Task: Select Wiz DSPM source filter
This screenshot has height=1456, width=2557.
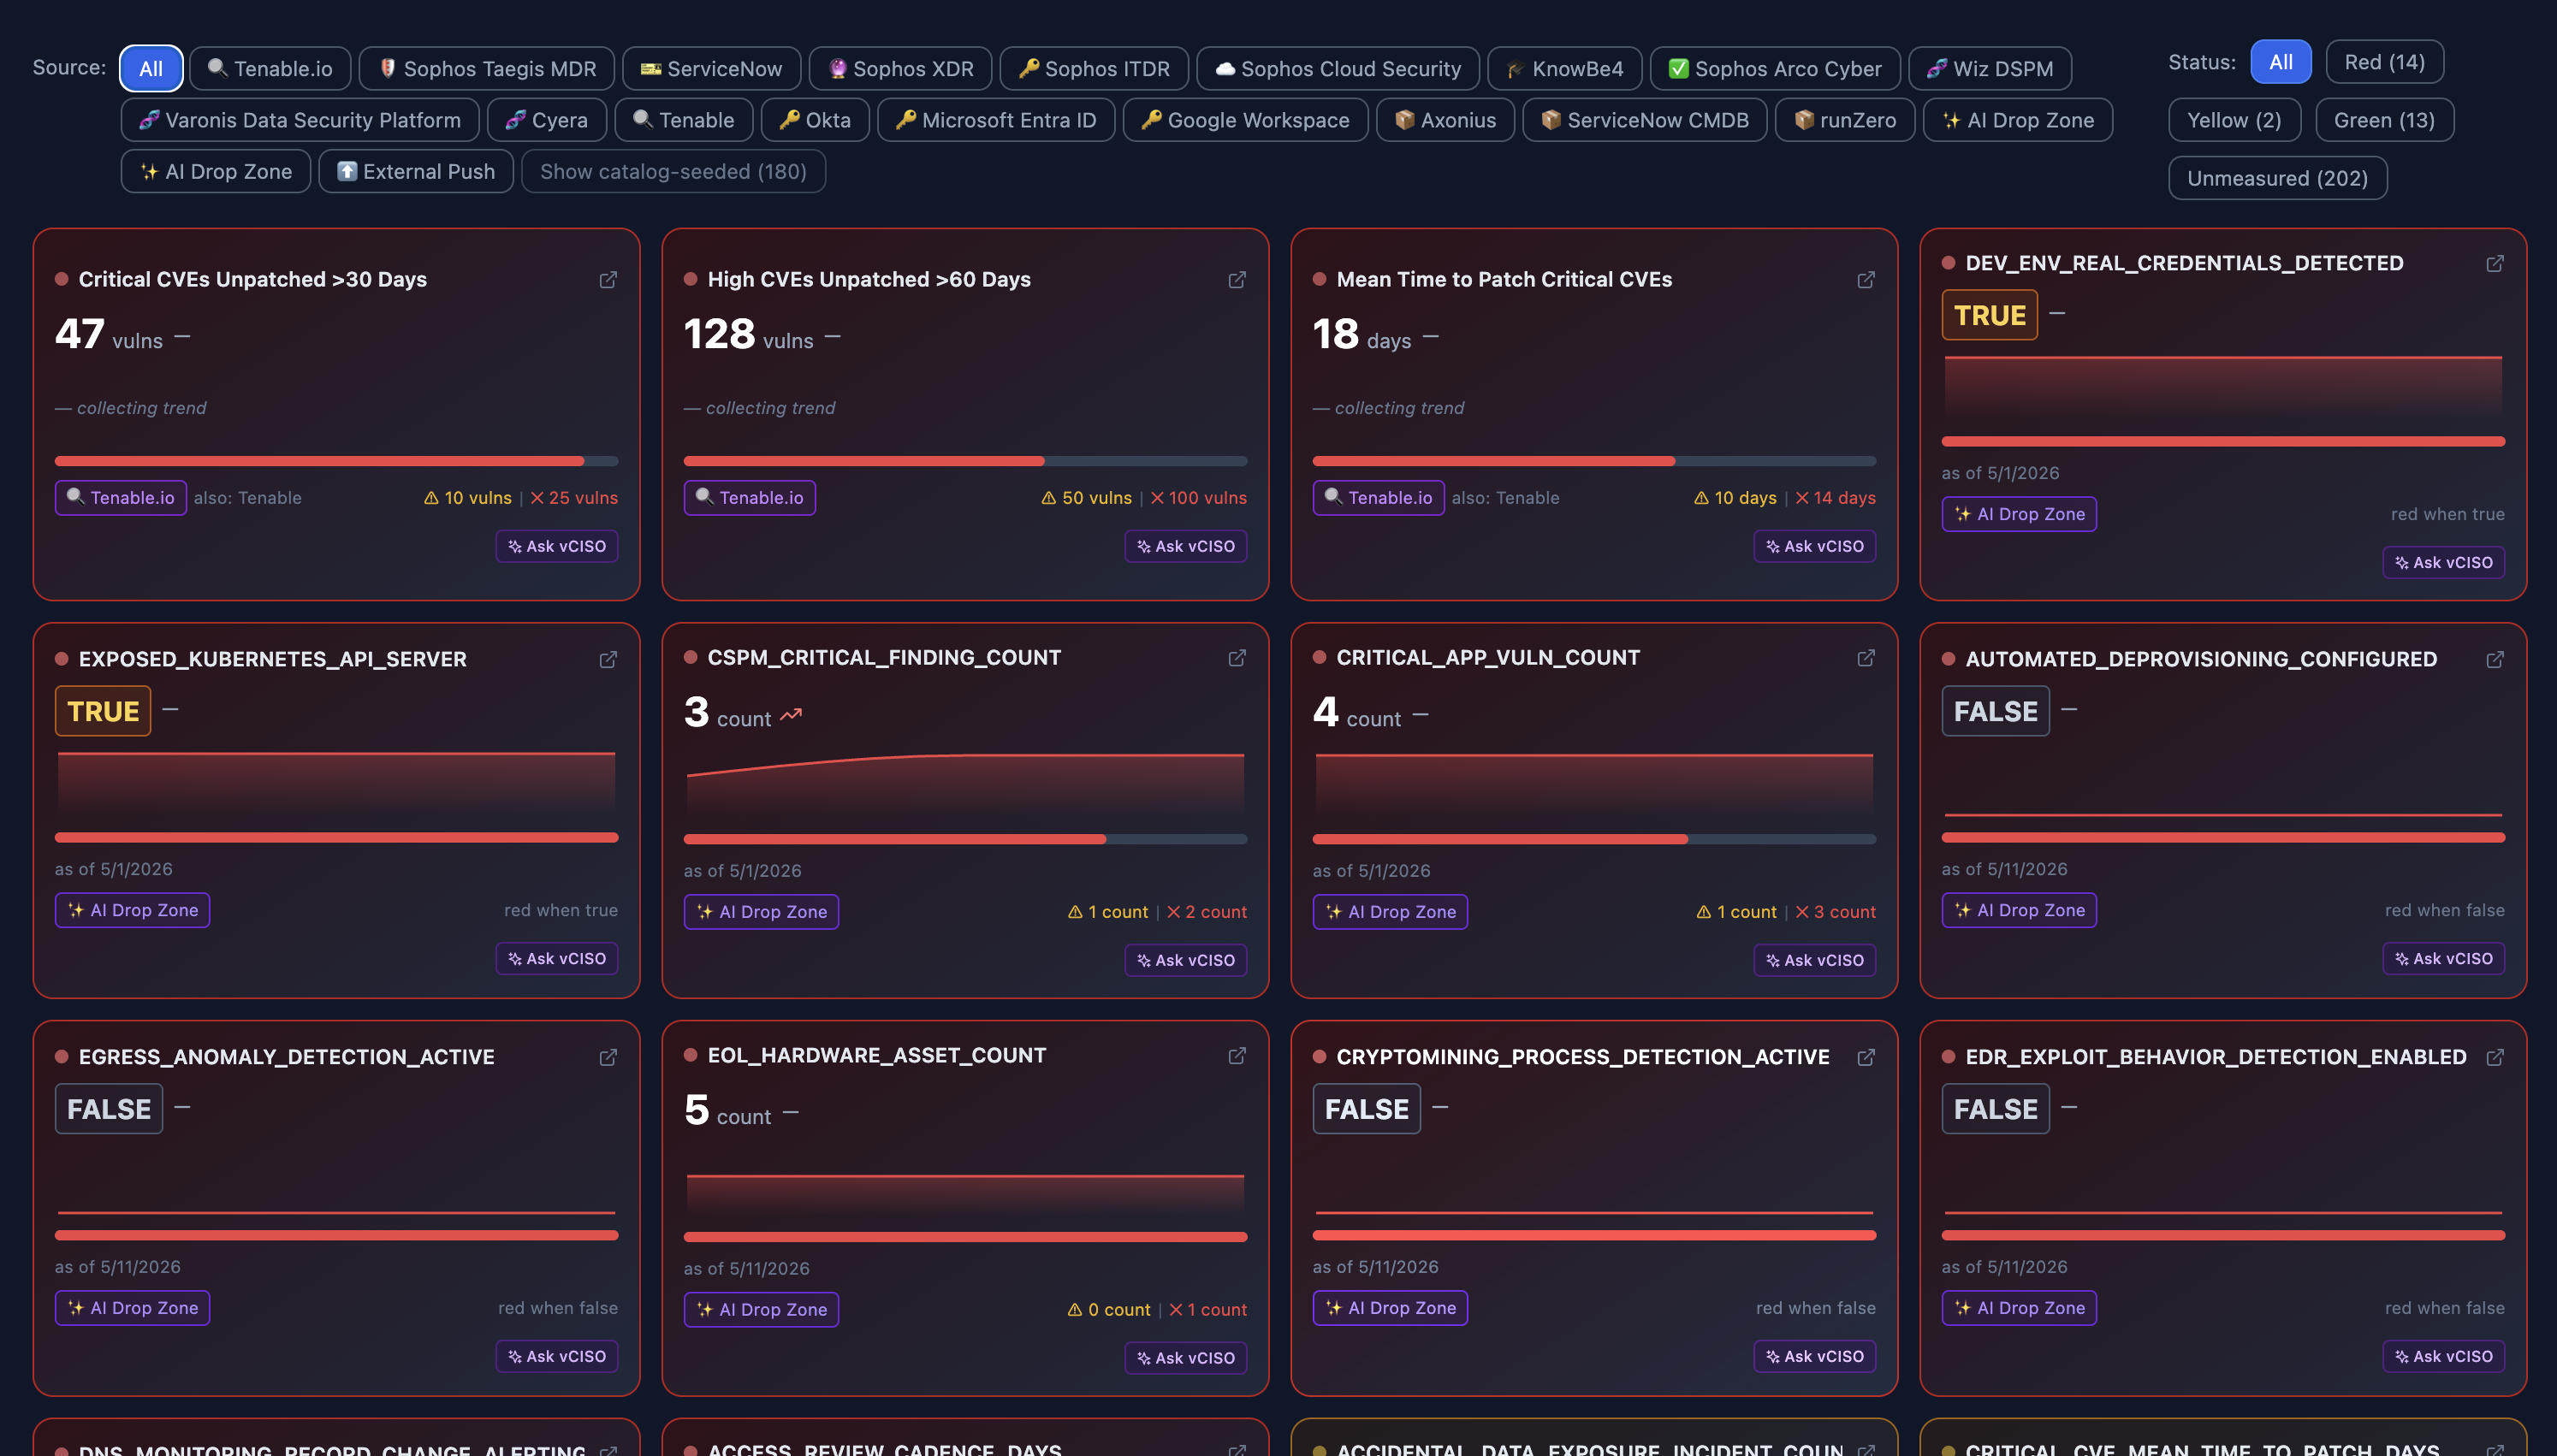Action: [1990, 68]
